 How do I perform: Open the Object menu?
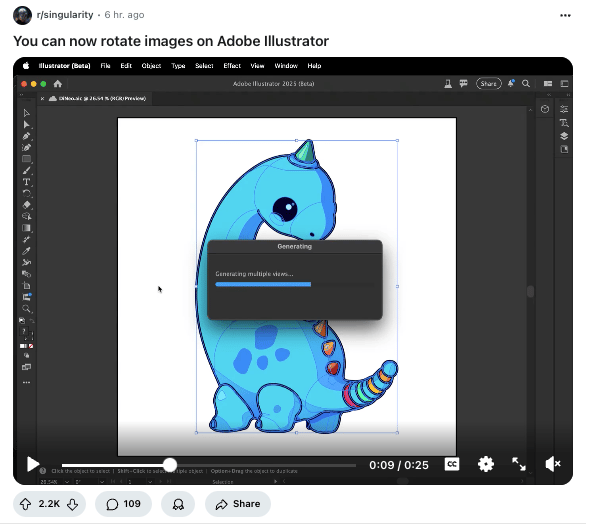(x=151, y=66)
